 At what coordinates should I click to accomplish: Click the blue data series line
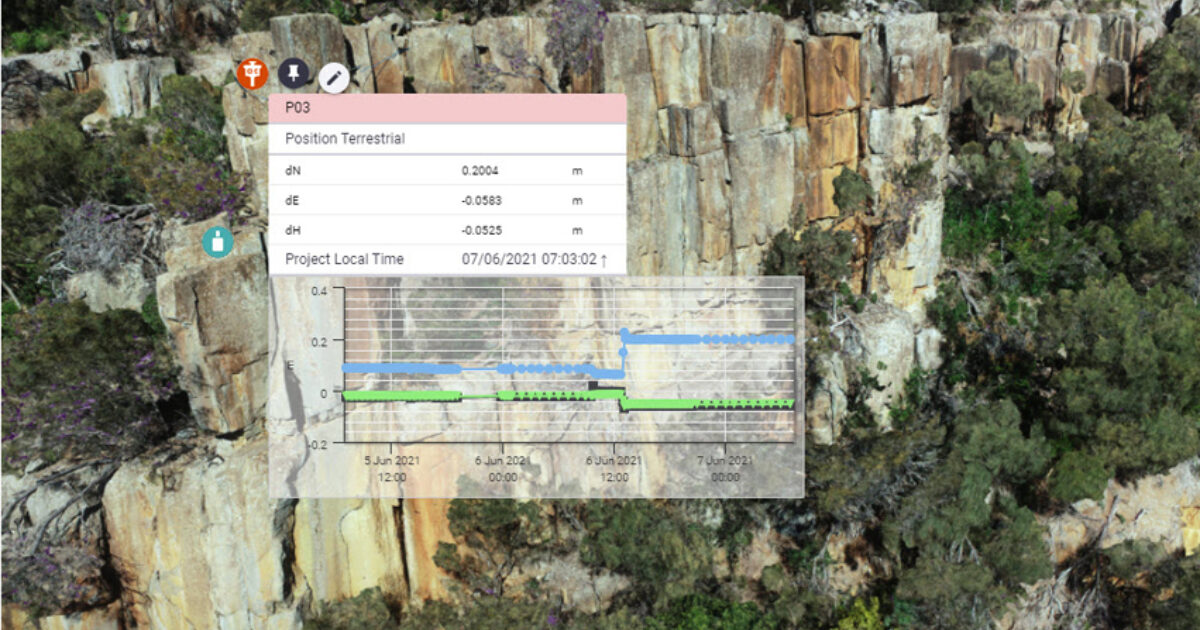tap(710, 339)
